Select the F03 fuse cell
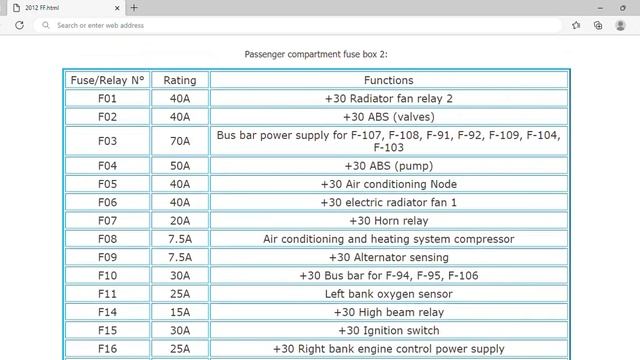 pos(107,141)
